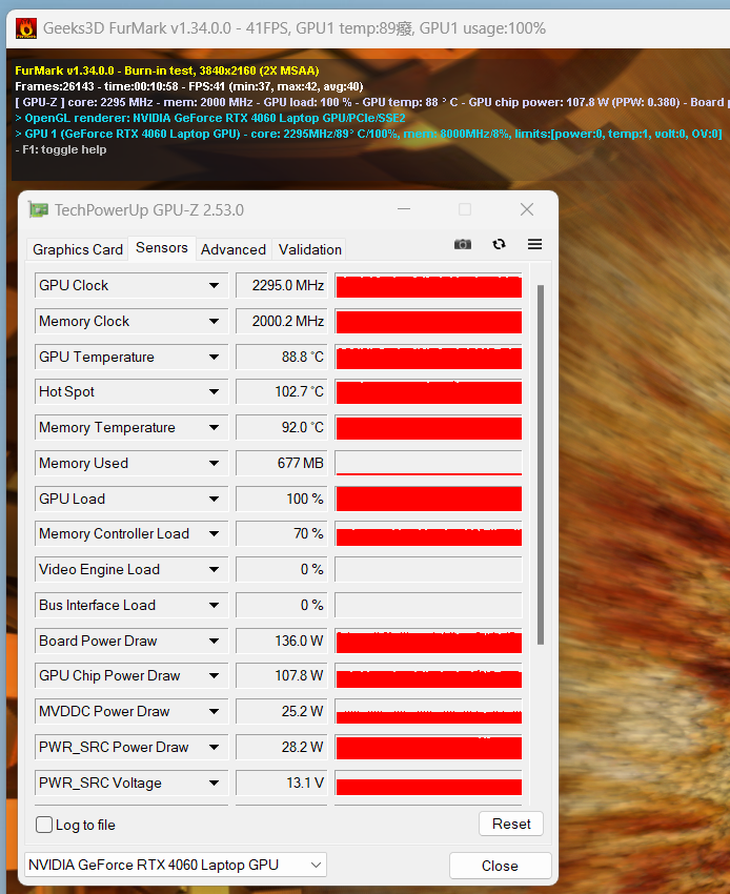Screen dimensions: 730x894
Task: Click the 2295.0 MHz GPU clock value
Action: [x=282, y=285]
